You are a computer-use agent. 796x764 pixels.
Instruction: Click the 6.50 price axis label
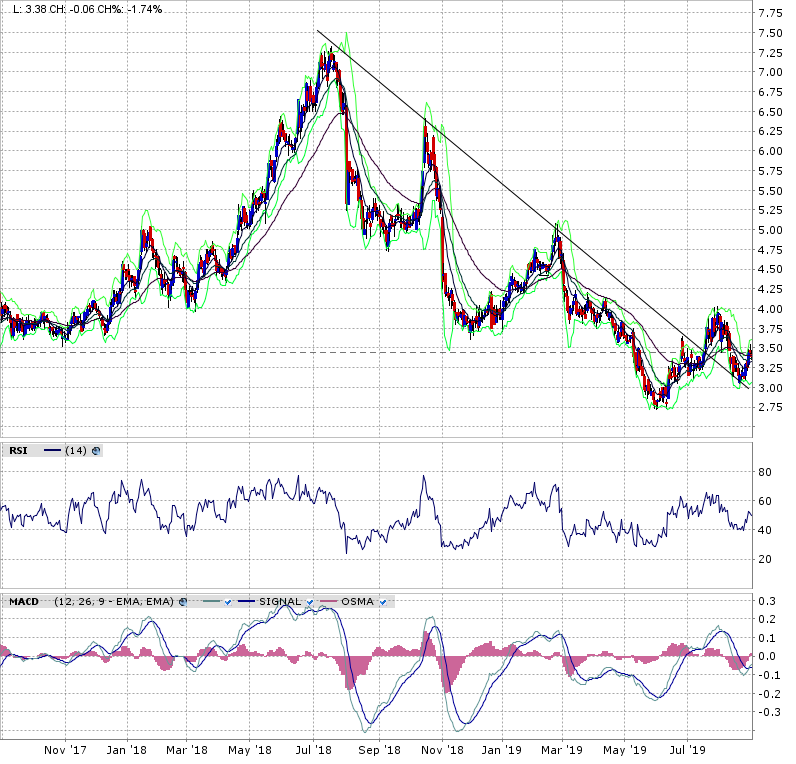(x=770, y=112)
